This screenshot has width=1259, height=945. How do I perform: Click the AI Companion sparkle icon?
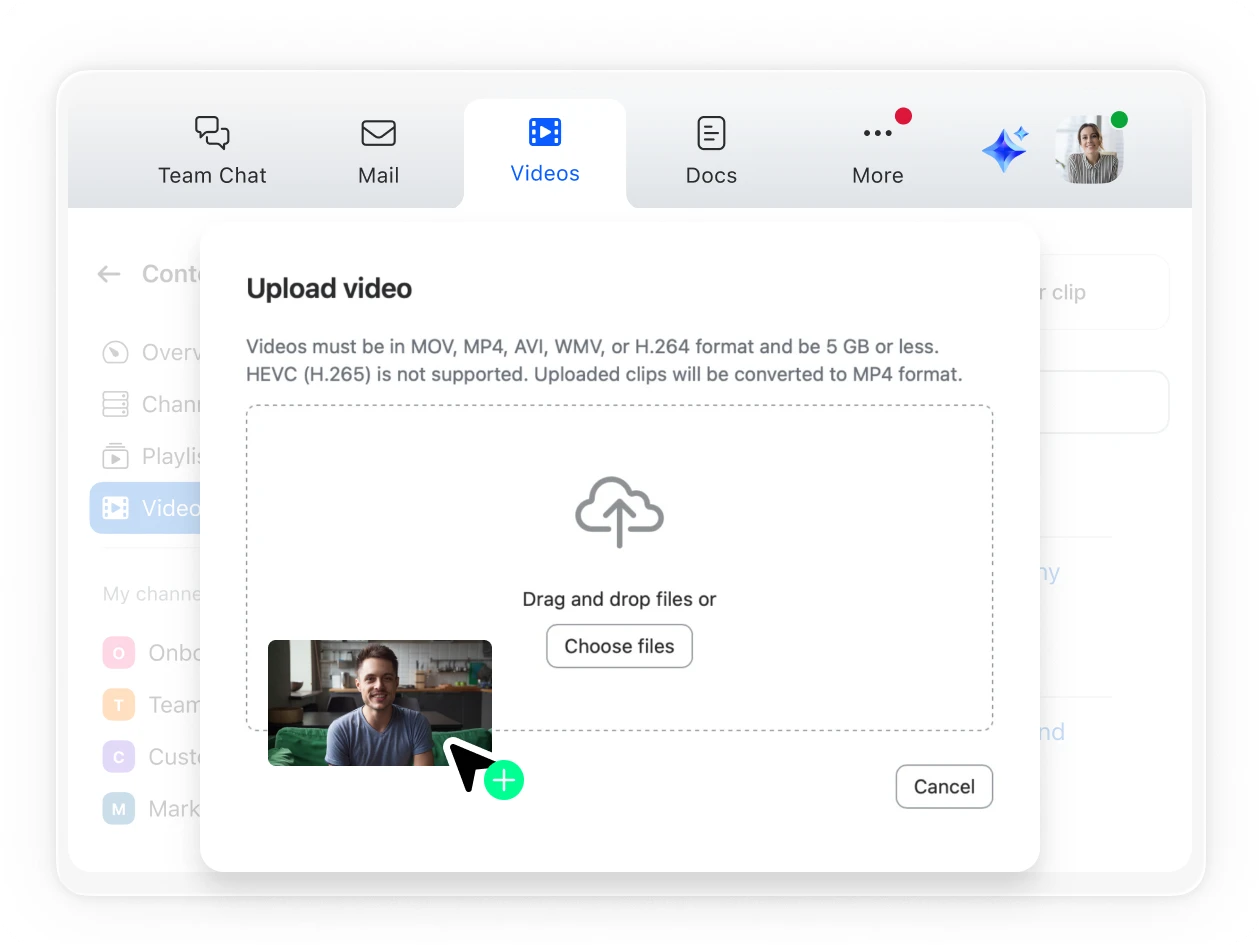tap(1004, 148)
